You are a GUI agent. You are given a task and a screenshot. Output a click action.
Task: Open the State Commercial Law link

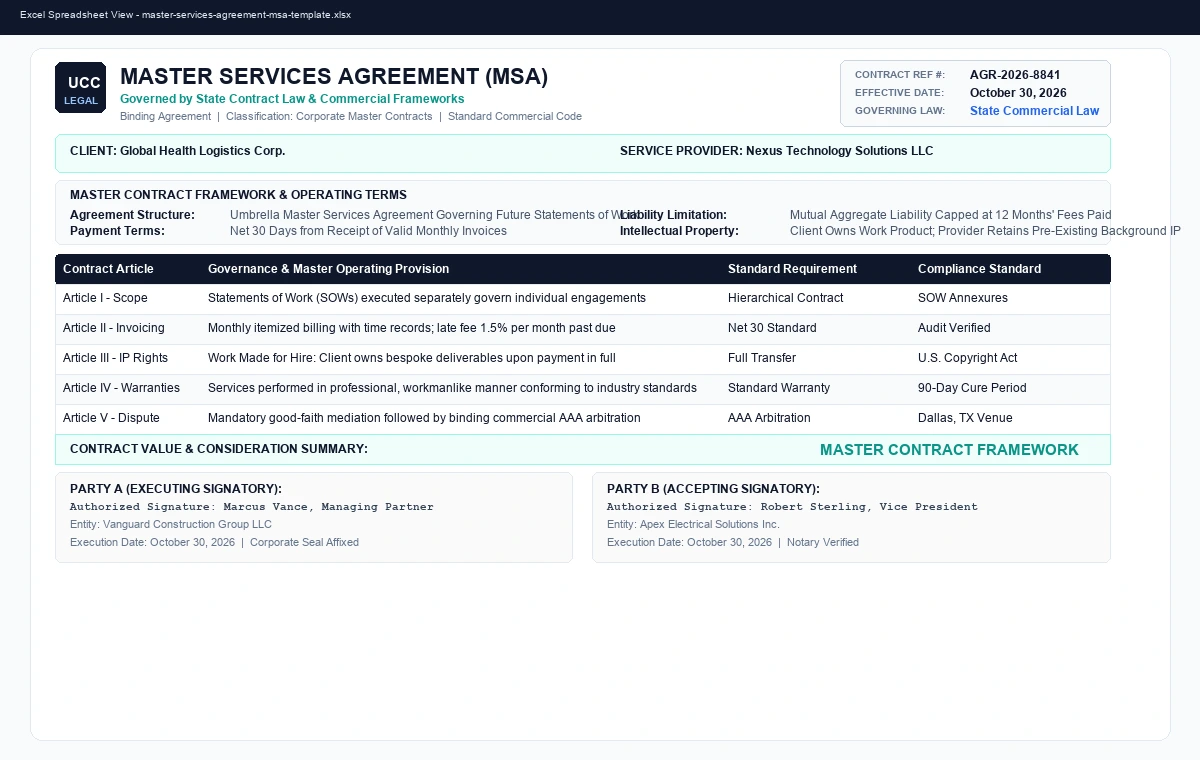[x=1034, y=111]
